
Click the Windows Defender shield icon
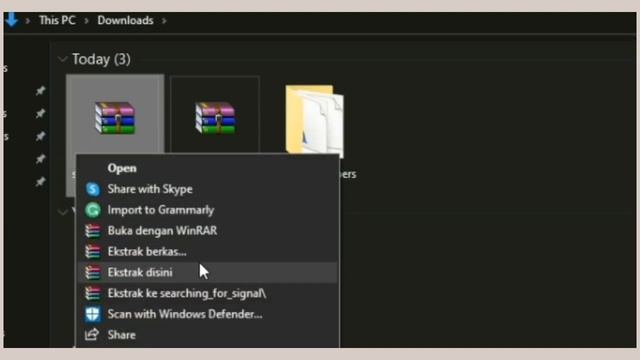click(x=93, y=314)
